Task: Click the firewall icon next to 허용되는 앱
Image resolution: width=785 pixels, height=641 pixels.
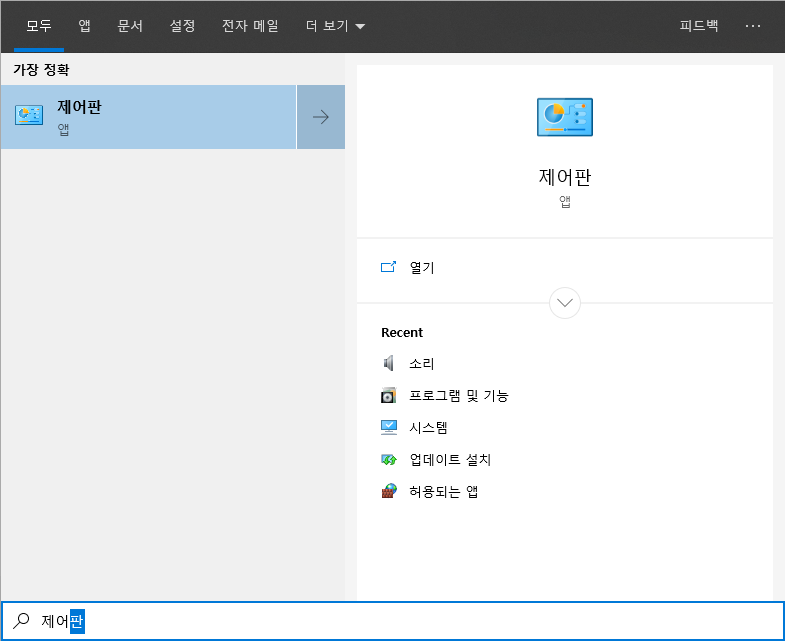Action: point(388,491)
